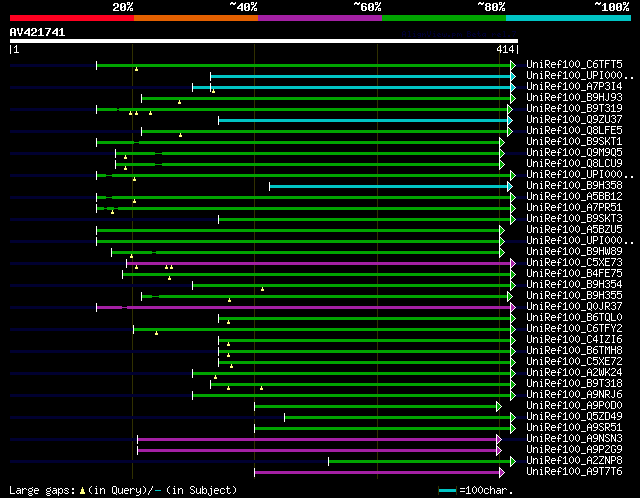Open hit UniRef100_Q8LFE5
The height and width of the screenshot is (498, 640).
point(574,131)
